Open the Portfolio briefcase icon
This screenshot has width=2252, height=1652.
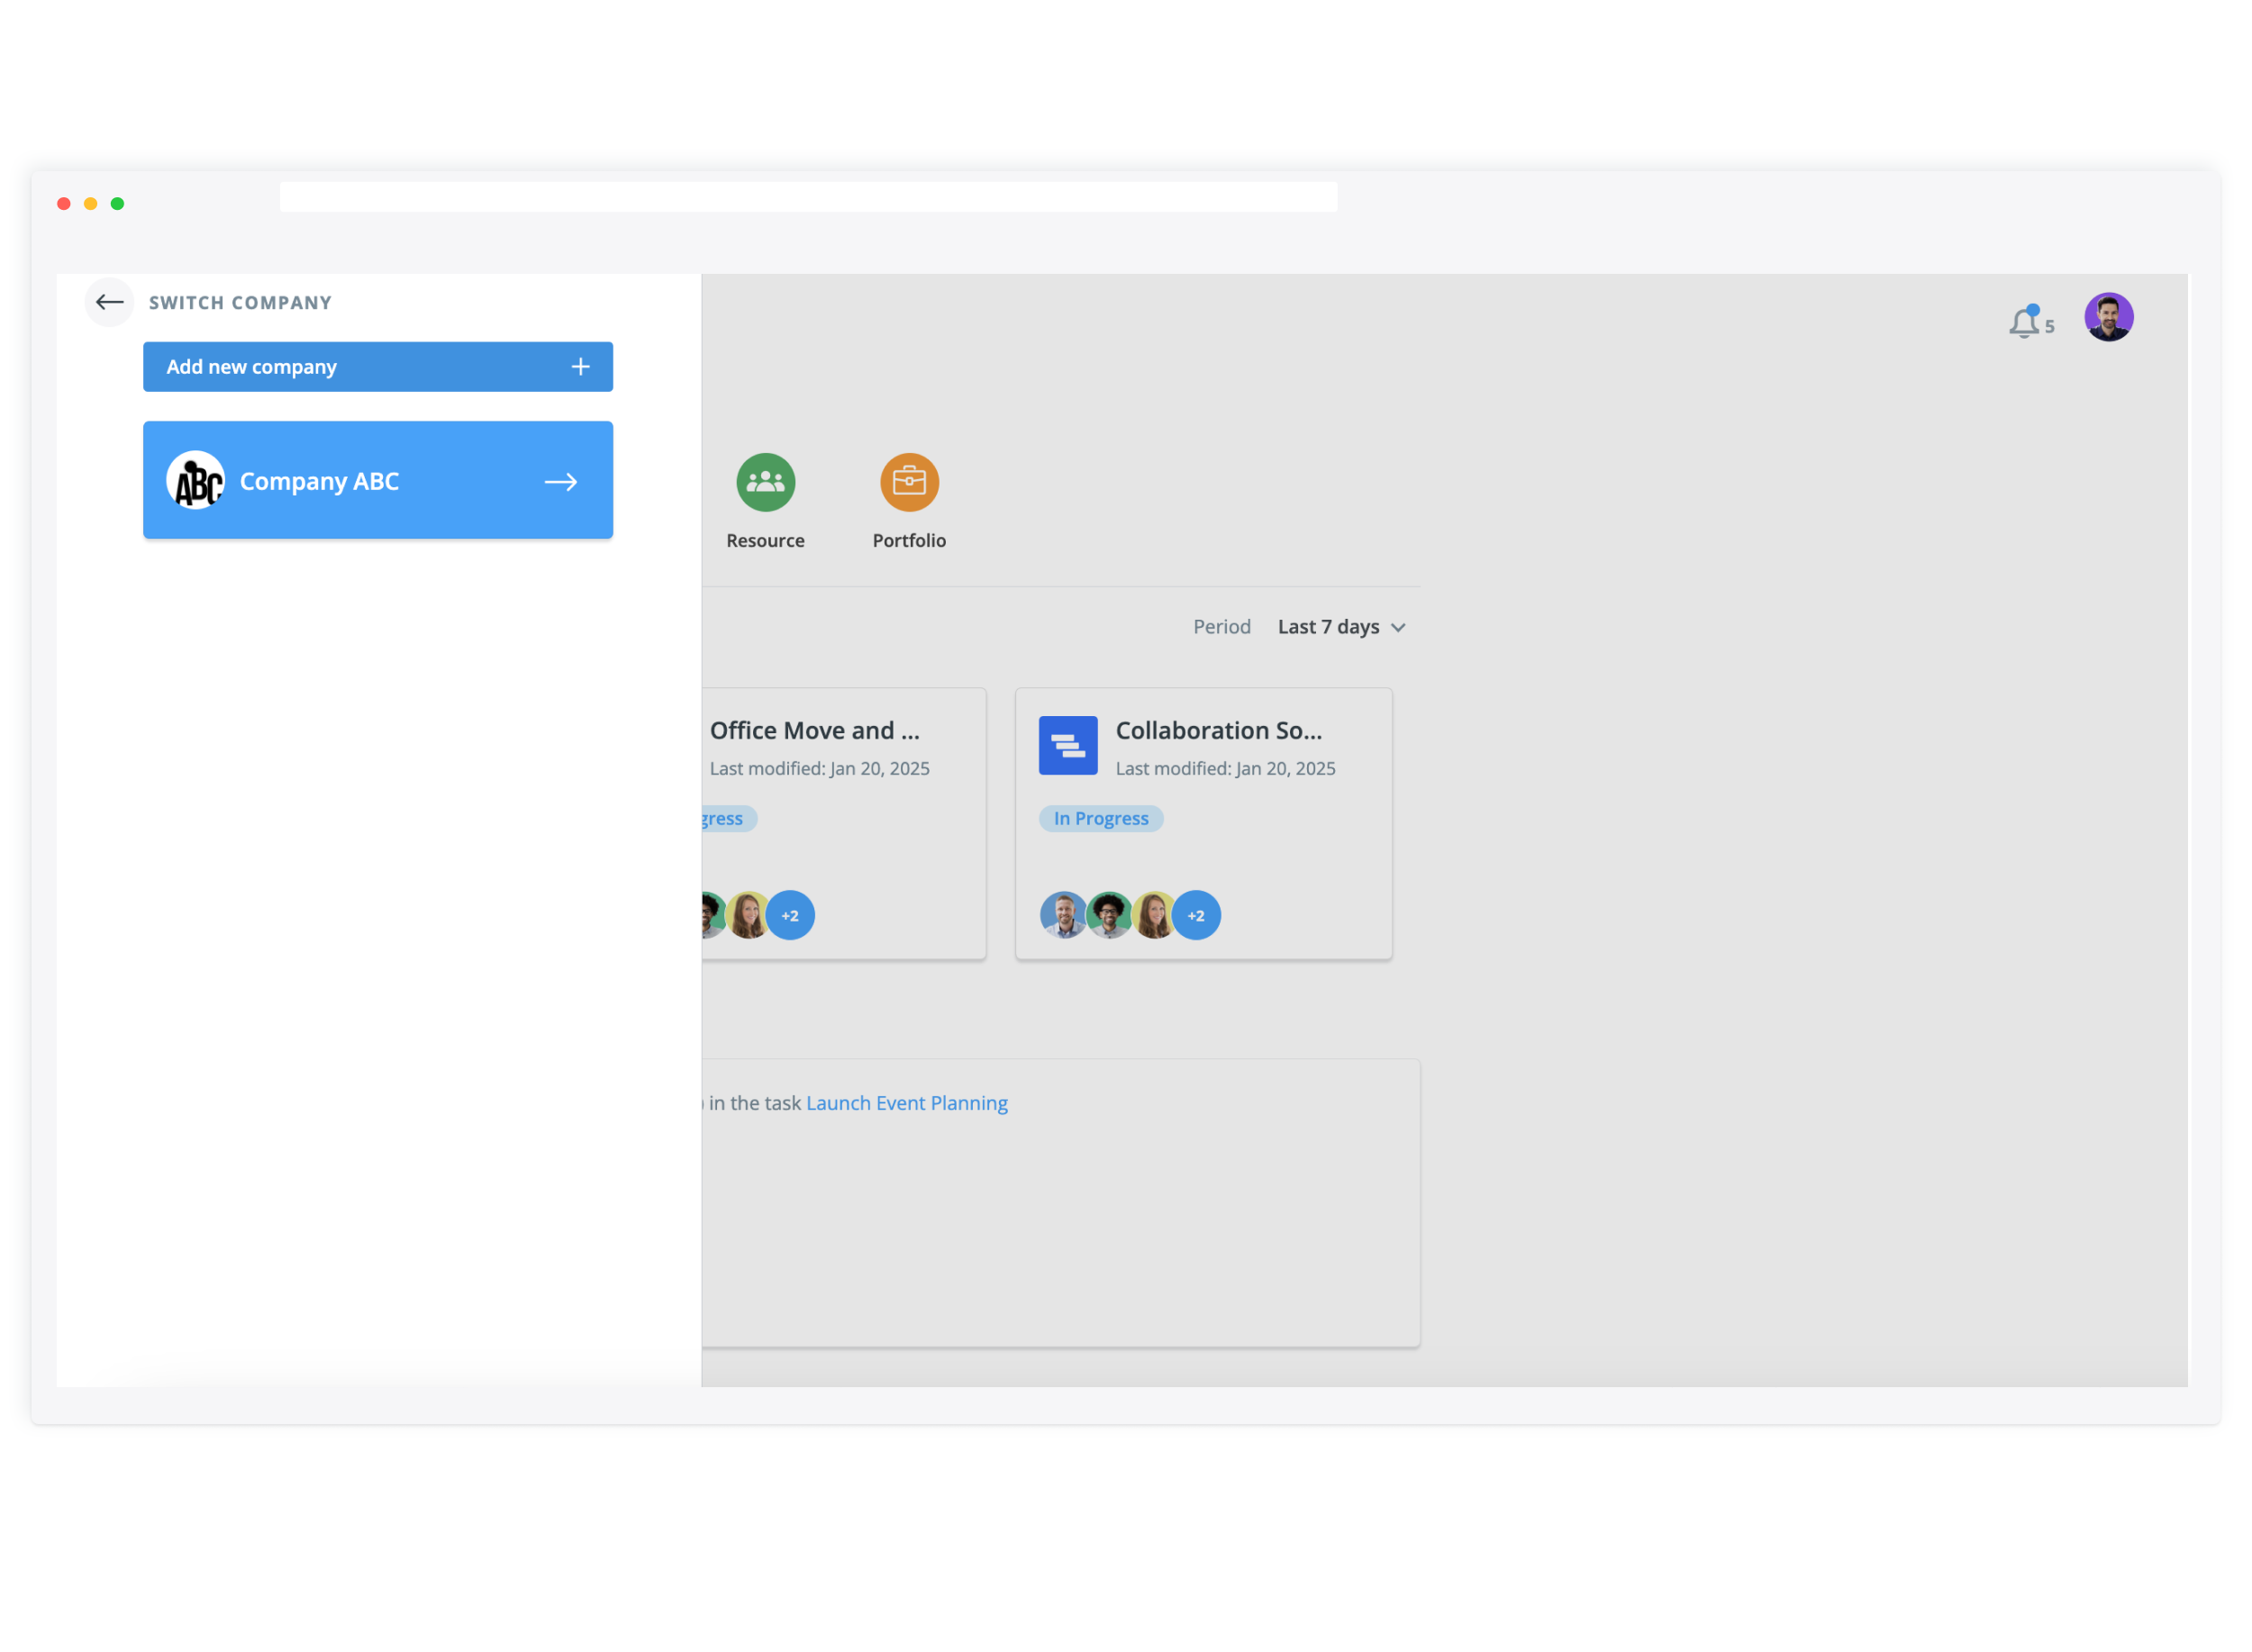click(908, 482)
